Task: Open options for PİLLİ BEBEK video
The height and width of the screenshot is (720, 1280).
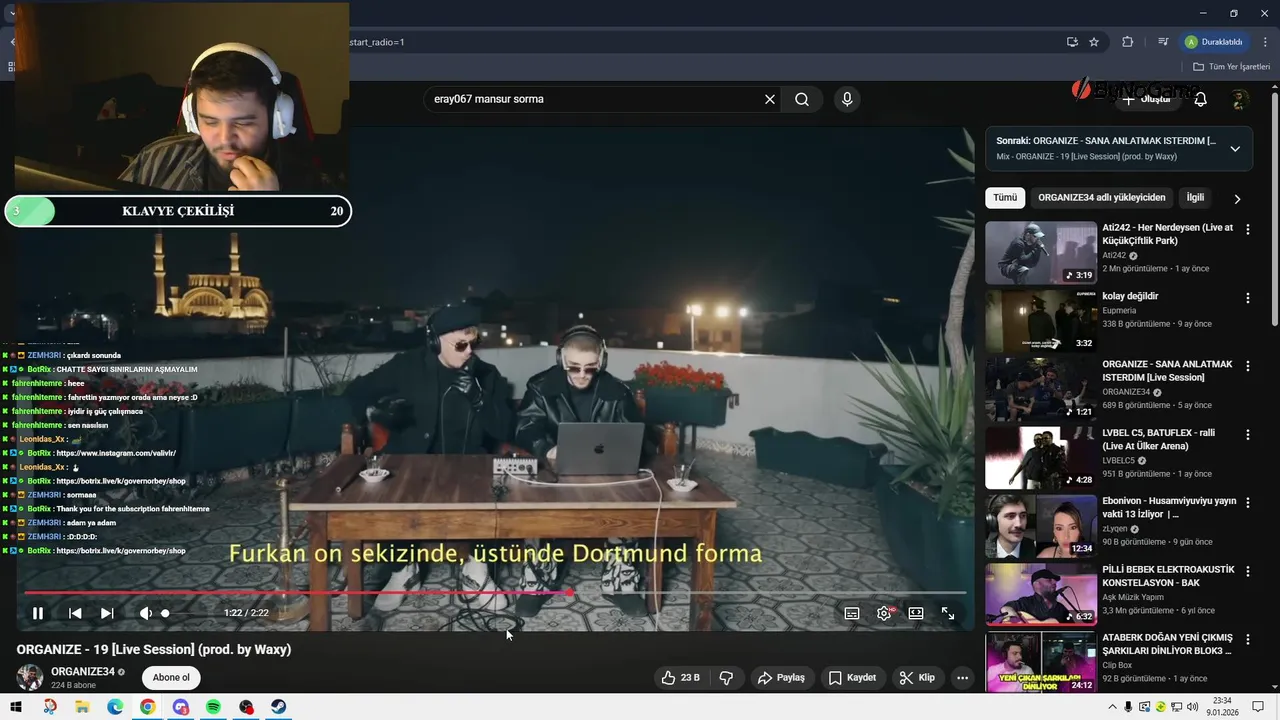Action: click(x=1247, y=572)
